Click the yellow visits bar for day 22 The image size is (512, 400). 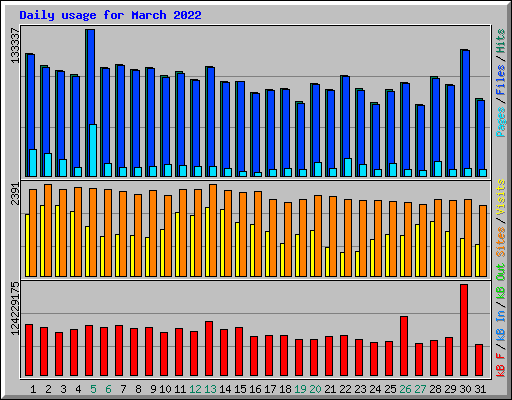pyautogui.click(x=342, y=265)
